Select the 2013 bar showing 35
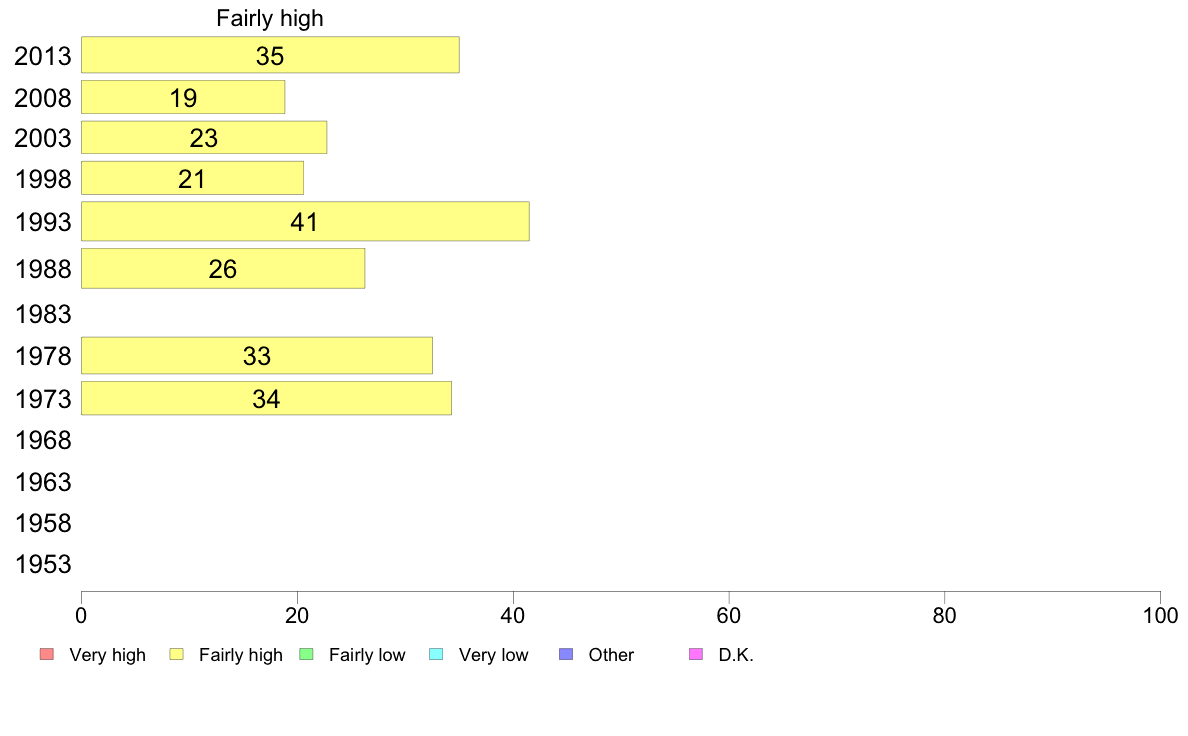 (x=270, y=55)
